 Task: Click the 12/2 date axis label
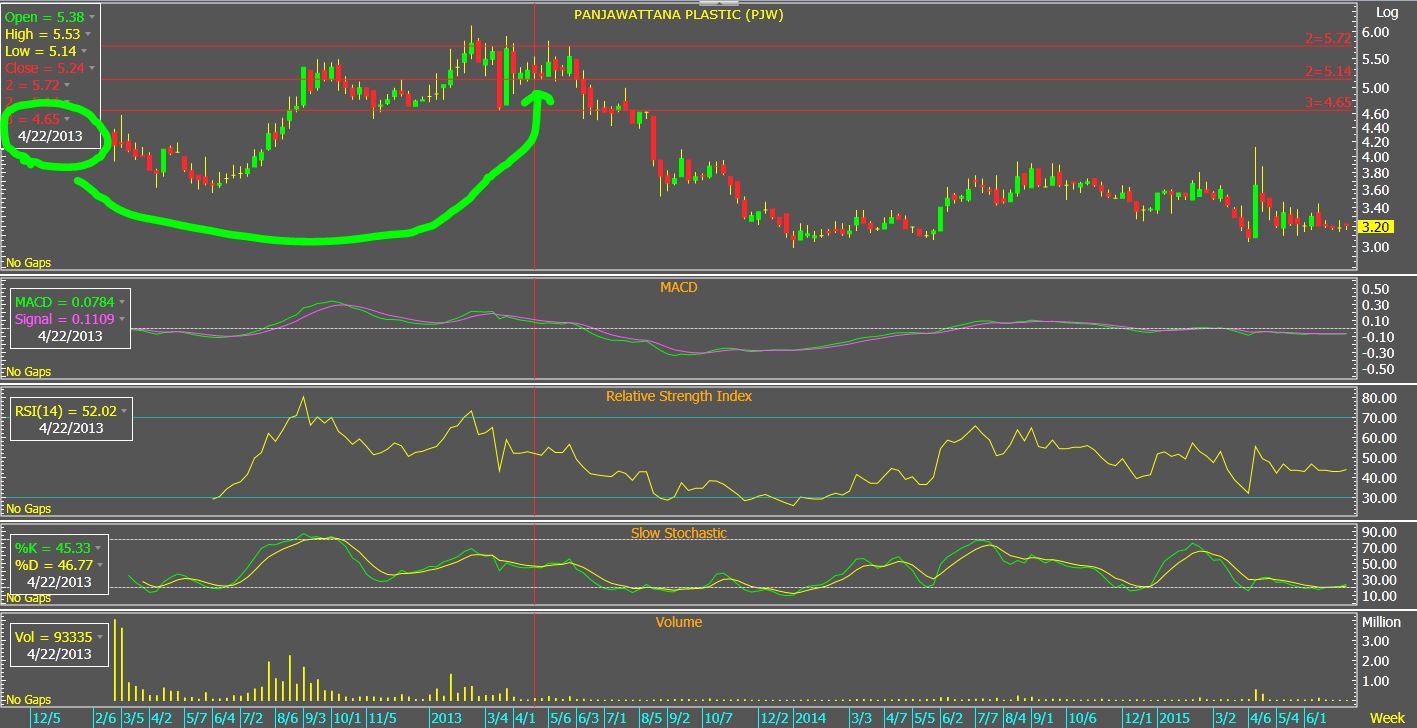tap(775, 718)
